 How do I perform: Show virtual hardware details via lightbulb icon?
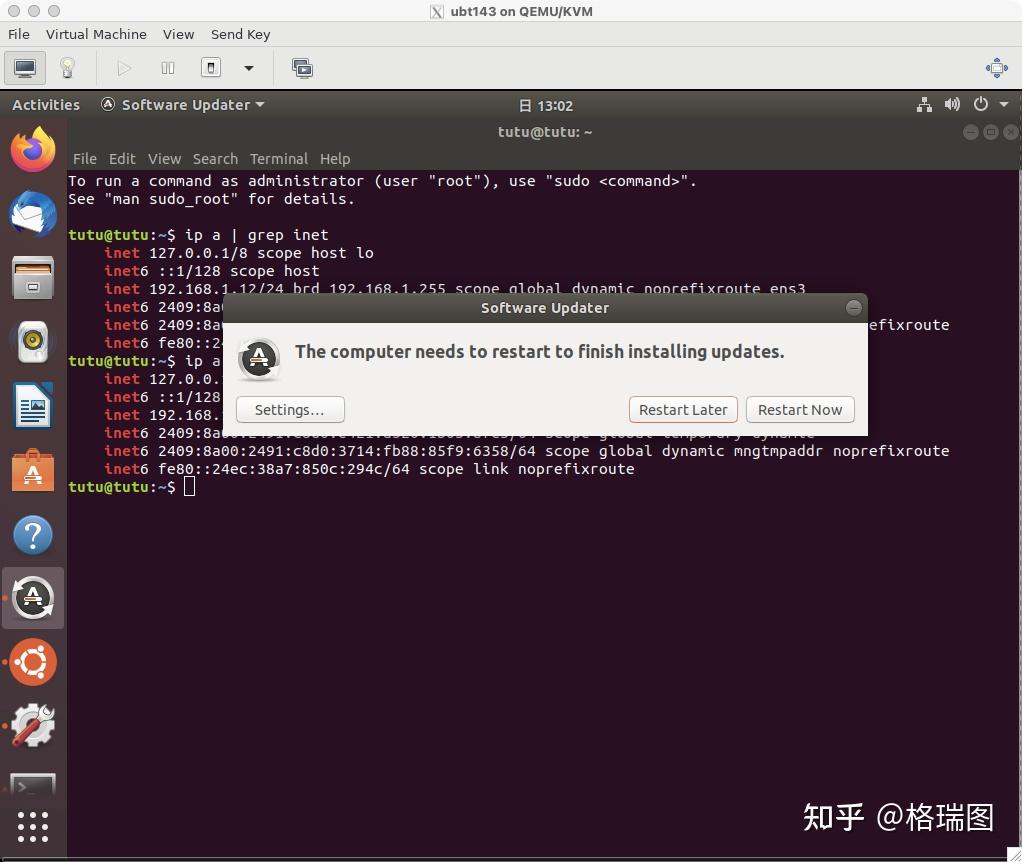[x=67, y=68]
